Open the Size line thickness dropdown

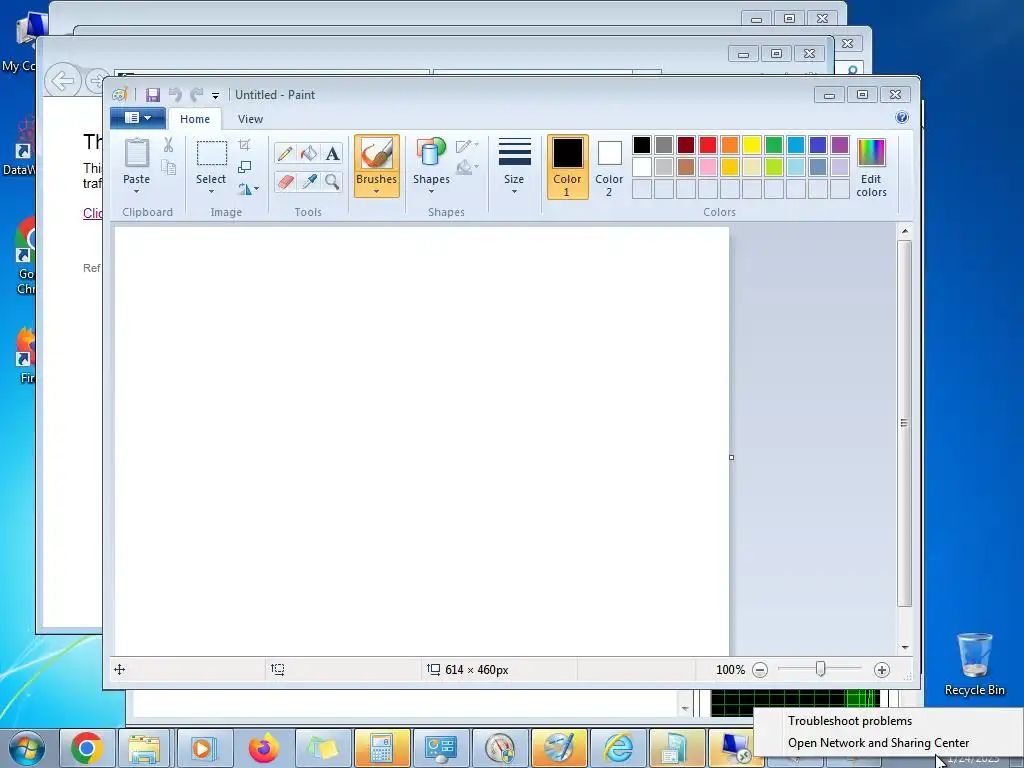pos(514,167)
